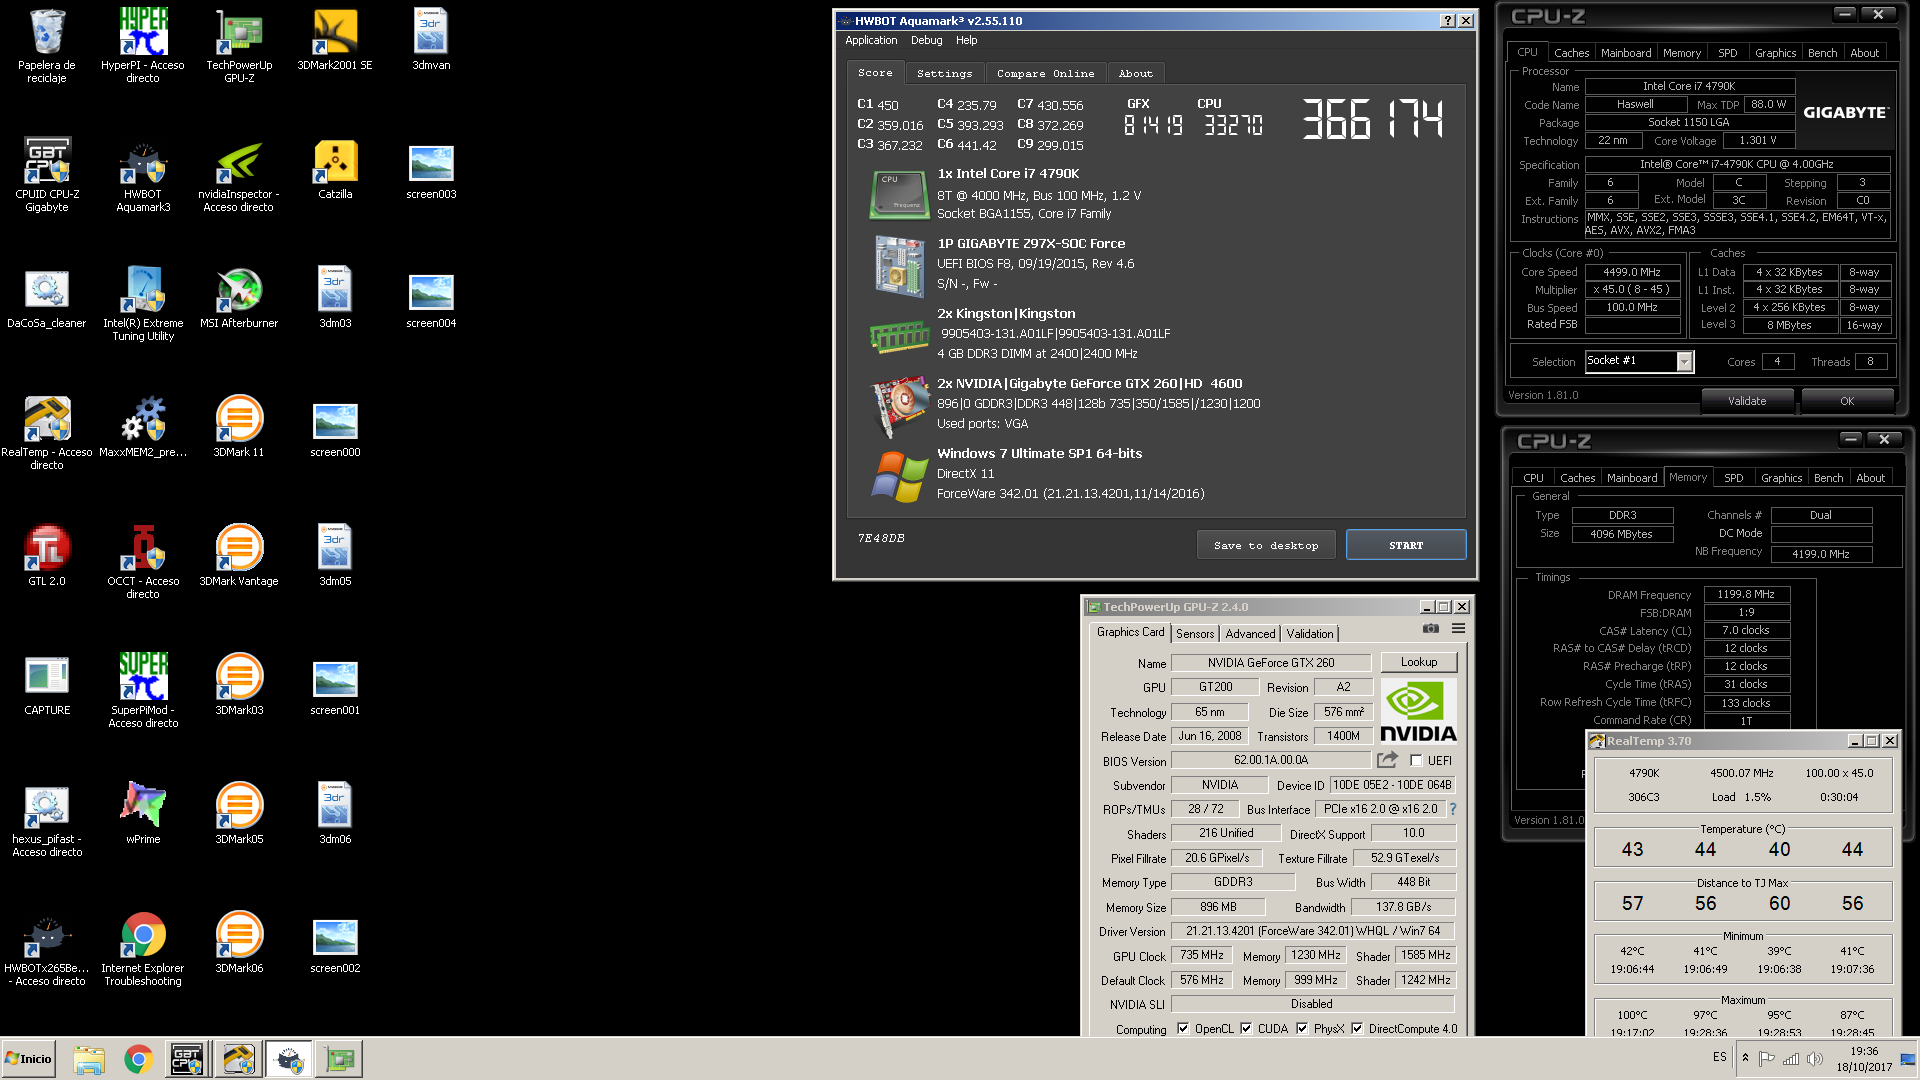Click the volume speaker icon in tray
Image resolution: width=1920 pixels, height=1080 pixels.
[x=1815, y=1058]
